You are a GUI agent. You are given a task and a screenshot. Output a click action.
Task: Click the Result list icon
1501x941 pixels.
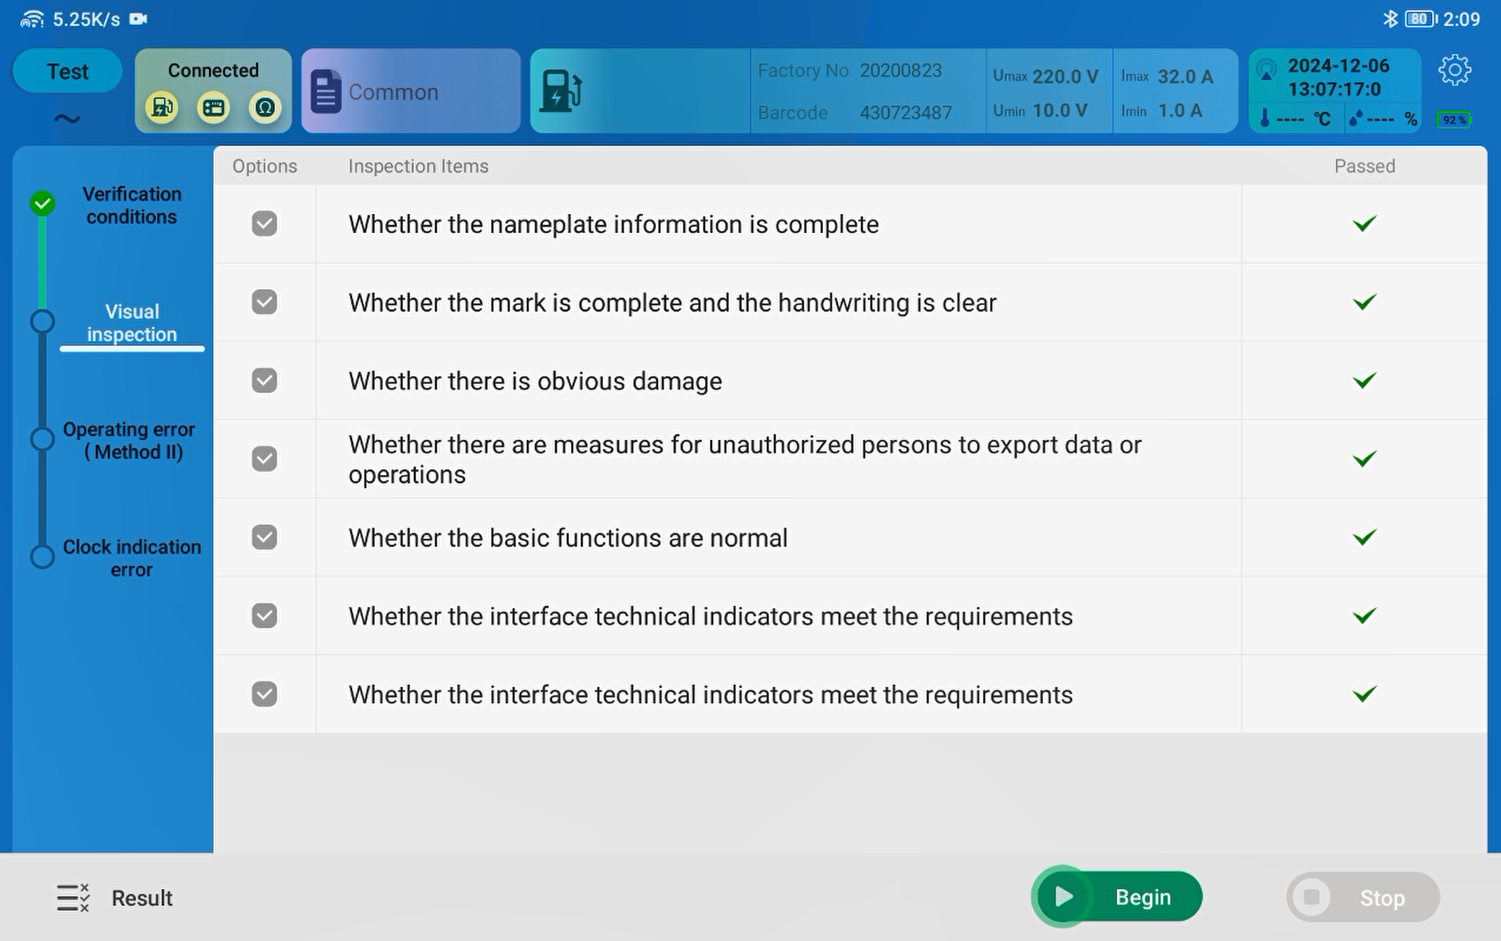coord(73,898)
